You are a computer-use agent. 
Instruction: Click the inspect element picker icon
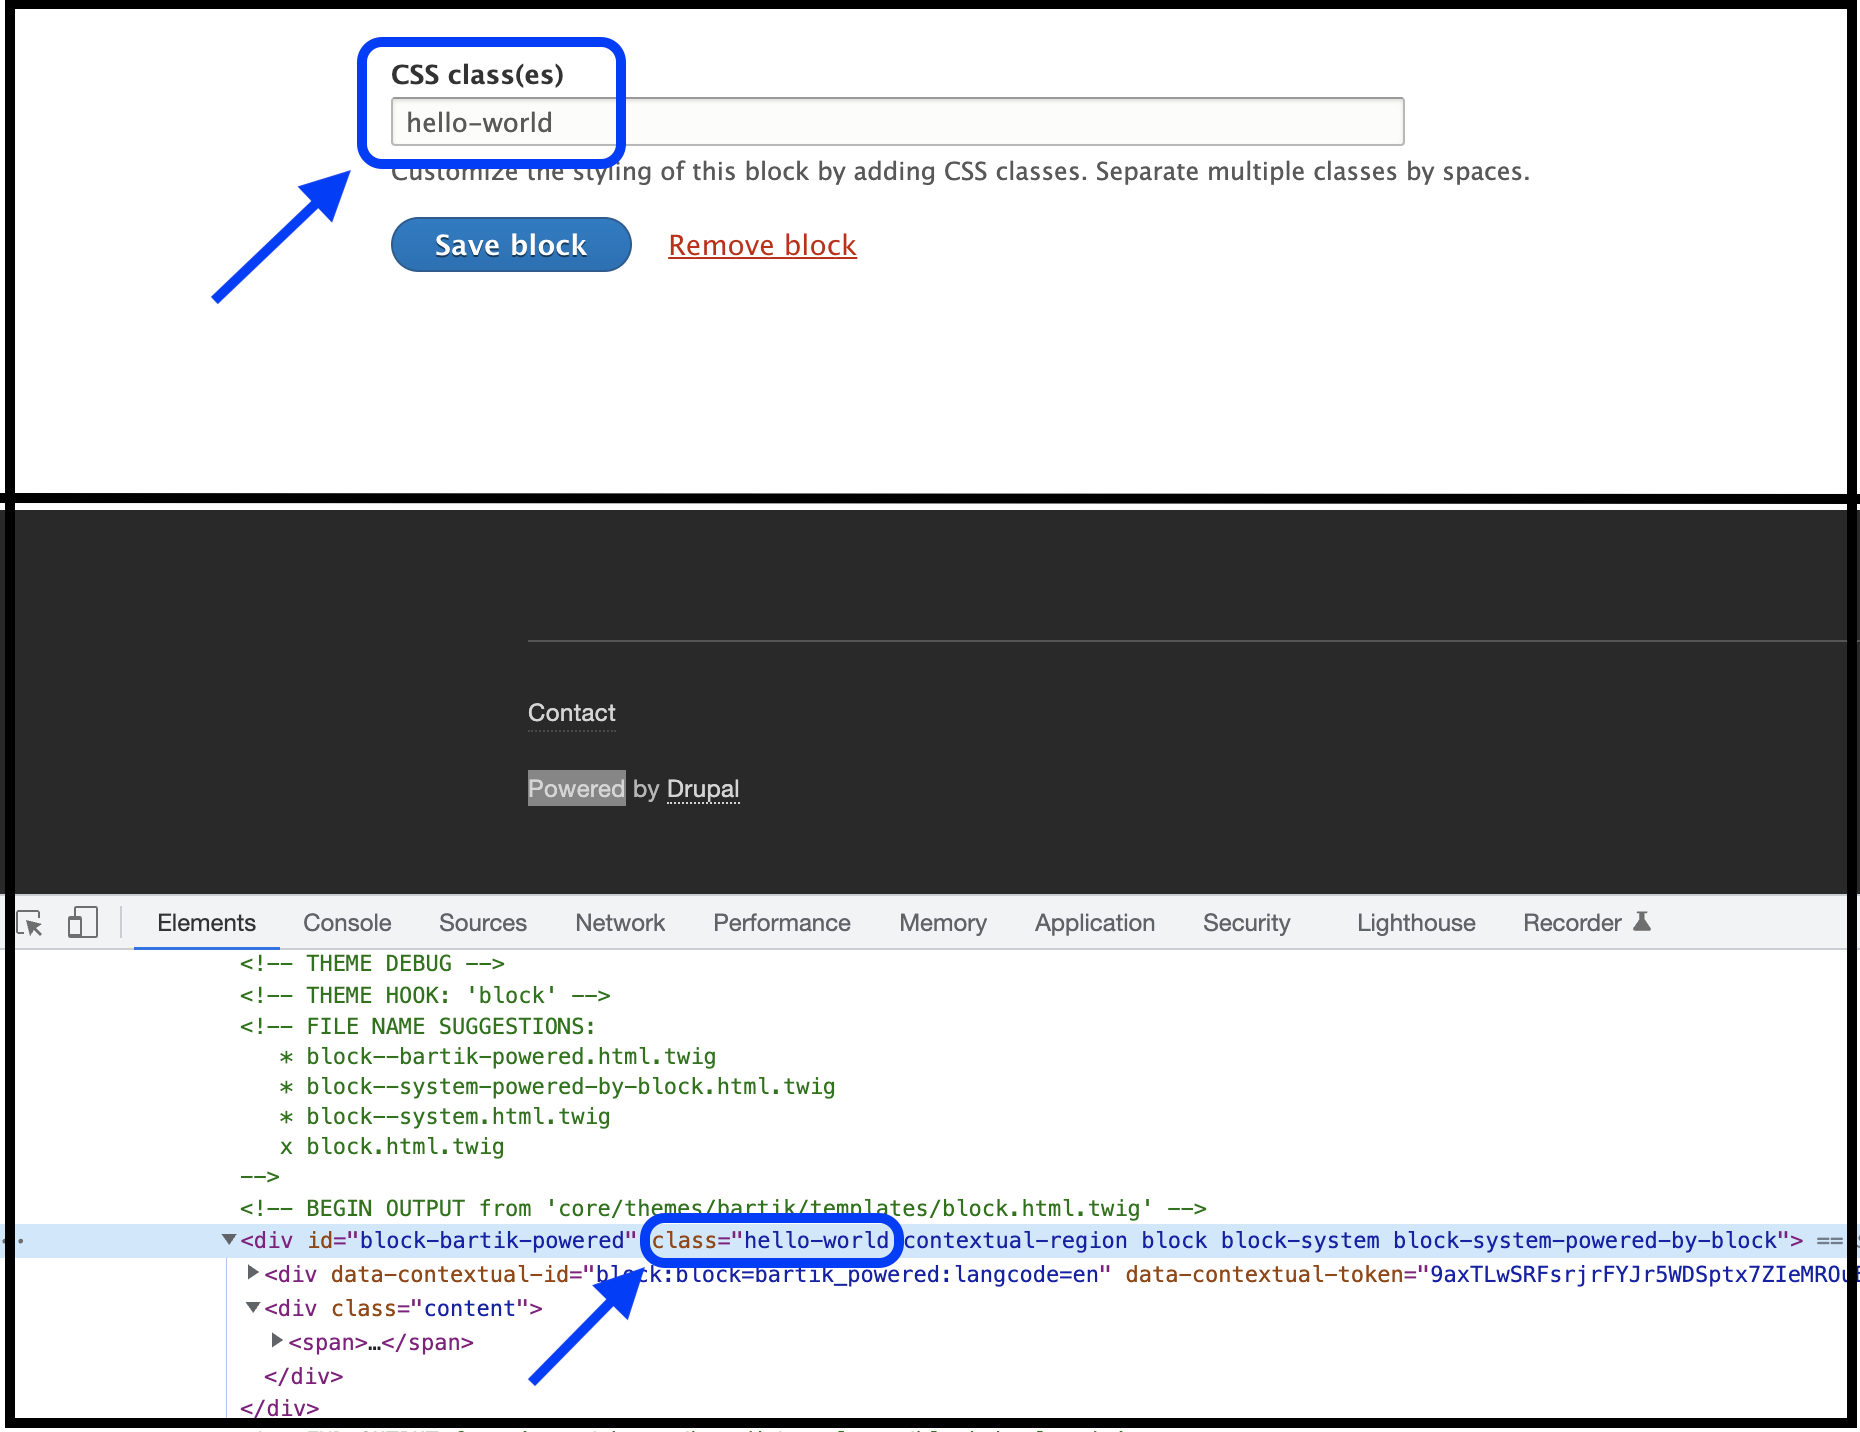click(x=30, y=923)
